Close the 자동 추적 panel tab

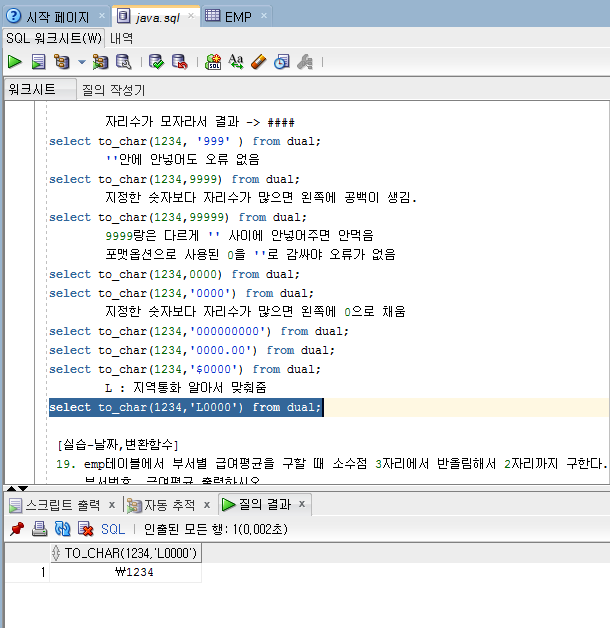207,505
